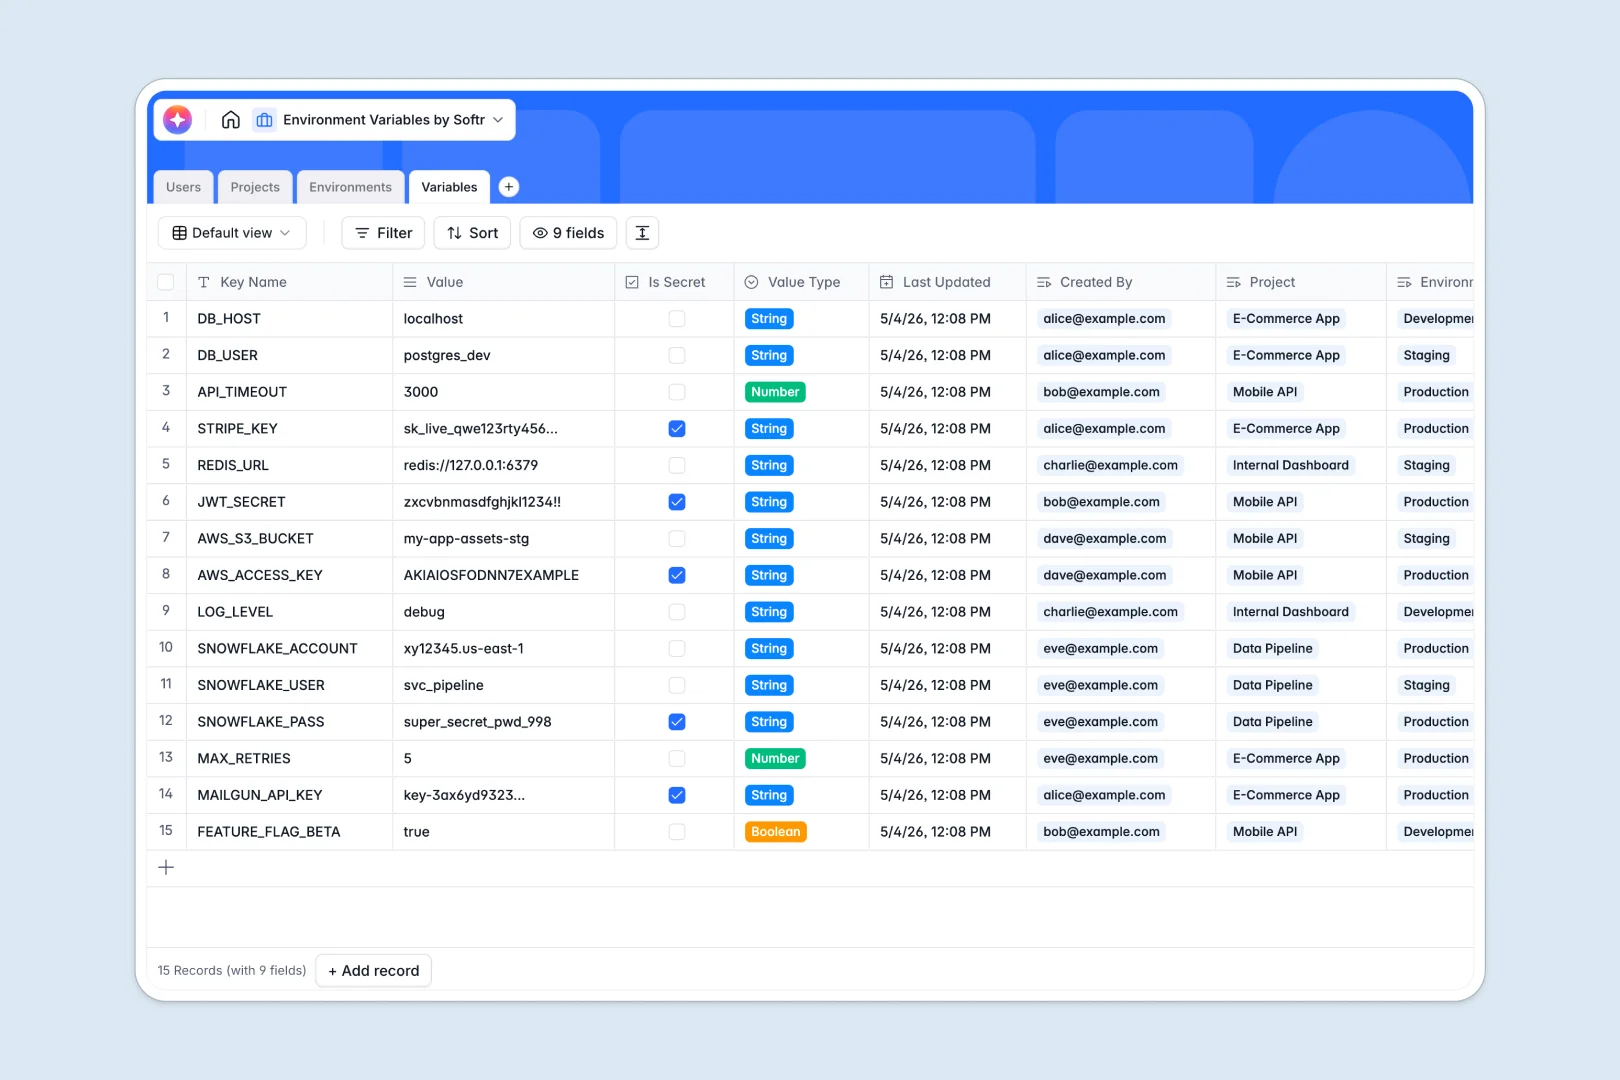This screenshot has height=1080, width=1620.
Task: Open the Sort button
Action: tap(472, 233)
